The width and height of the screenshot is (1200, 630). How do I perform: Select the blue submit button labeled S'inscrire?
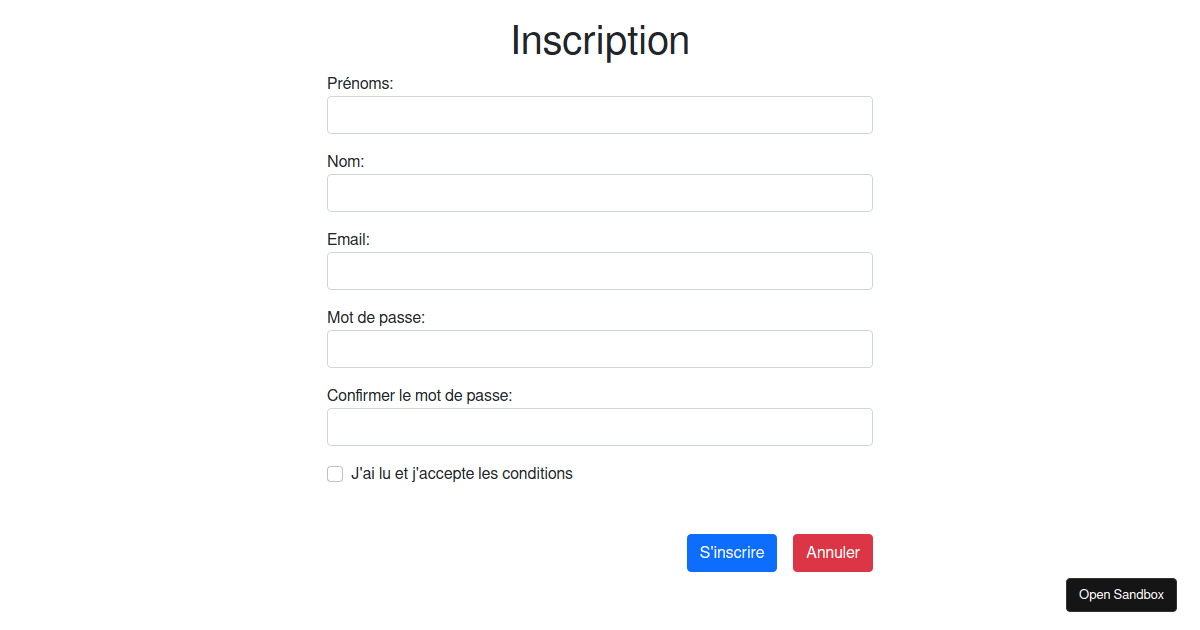tap(731, 552)
